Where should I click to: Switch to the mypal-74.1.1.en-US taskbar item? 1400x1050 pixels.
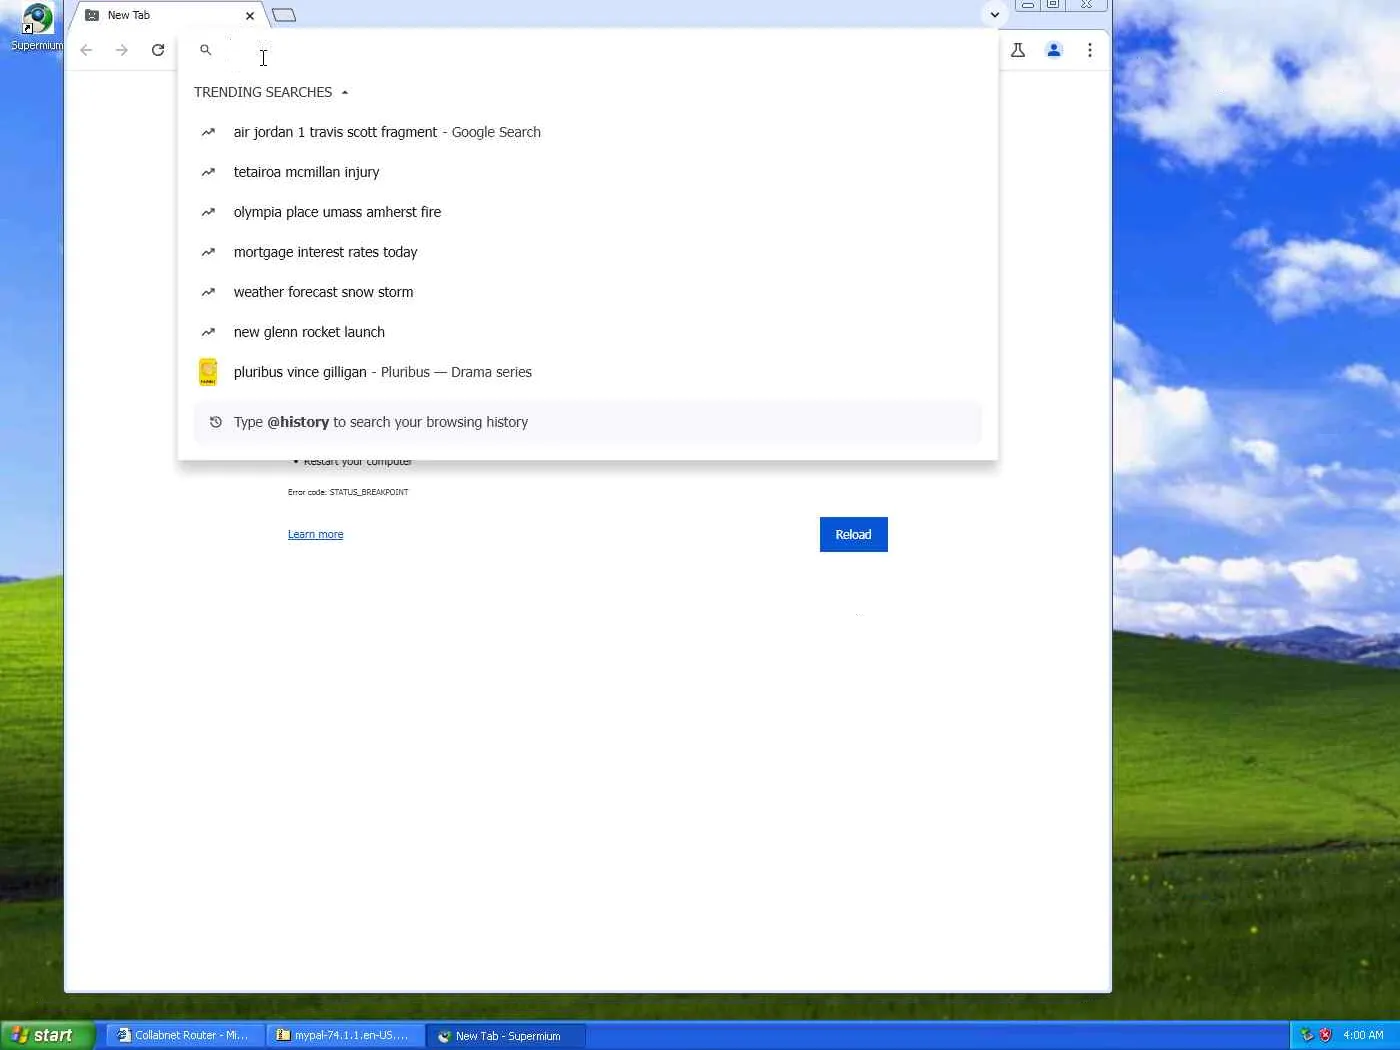[x=345, y=1035]
